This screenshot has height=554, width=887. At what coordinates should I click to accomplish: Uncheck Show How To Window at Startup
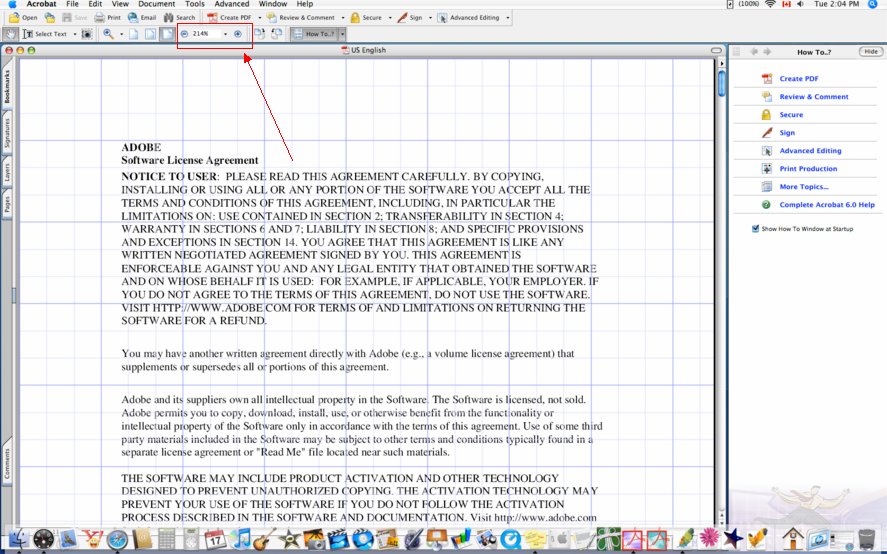point(755,229)
